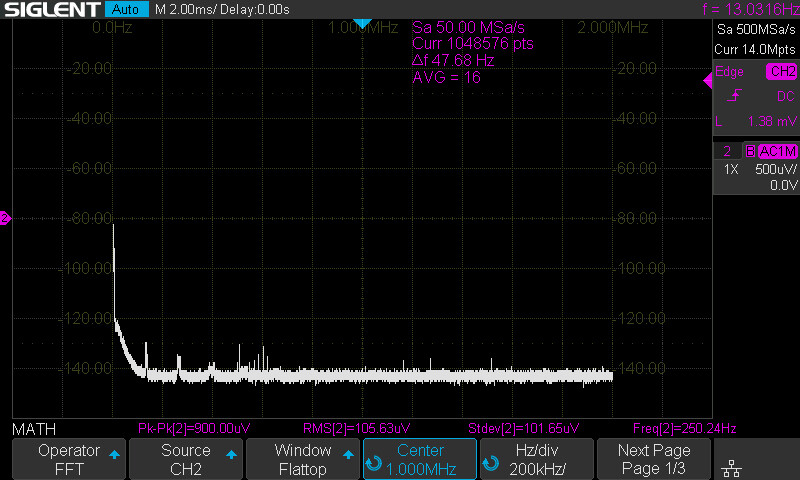The width and height of the screenshot is (800, 480).
Task: Click the network LAN status icon
Action: point(732,468)
